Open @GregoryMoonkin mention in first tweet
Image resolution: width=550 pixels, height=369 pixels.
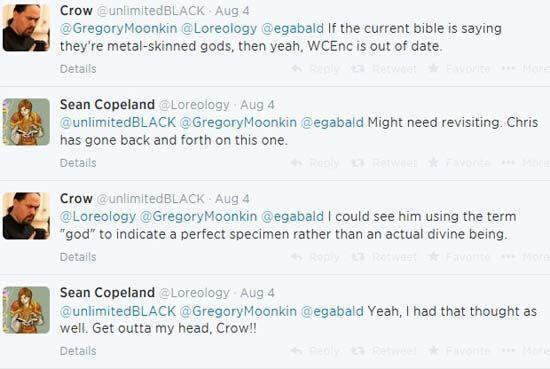click(119, 28)
